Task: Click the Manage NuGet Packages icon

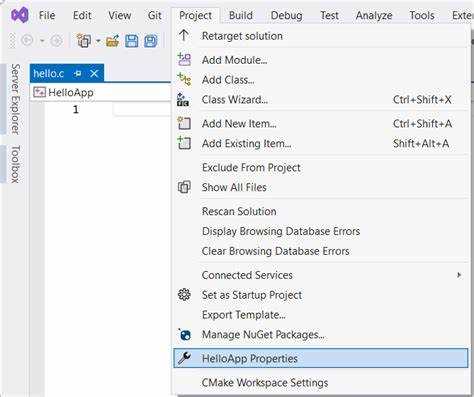Action: point(184,334)
